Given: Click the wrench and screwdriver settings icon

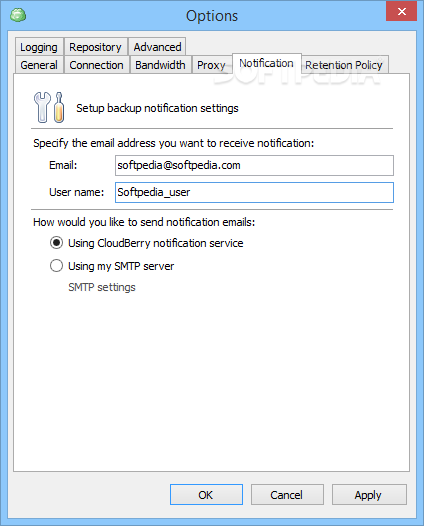Looking at the screenshot, I should (x=49, y=107).
